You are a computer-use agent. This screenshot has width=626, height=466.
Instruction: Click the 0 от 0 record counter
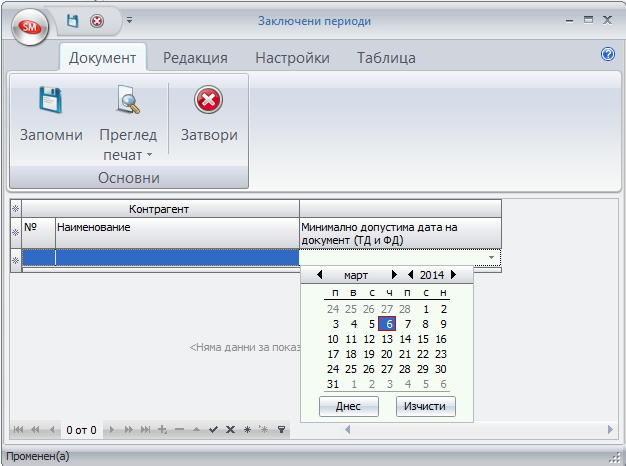click(x=81, y=430)
